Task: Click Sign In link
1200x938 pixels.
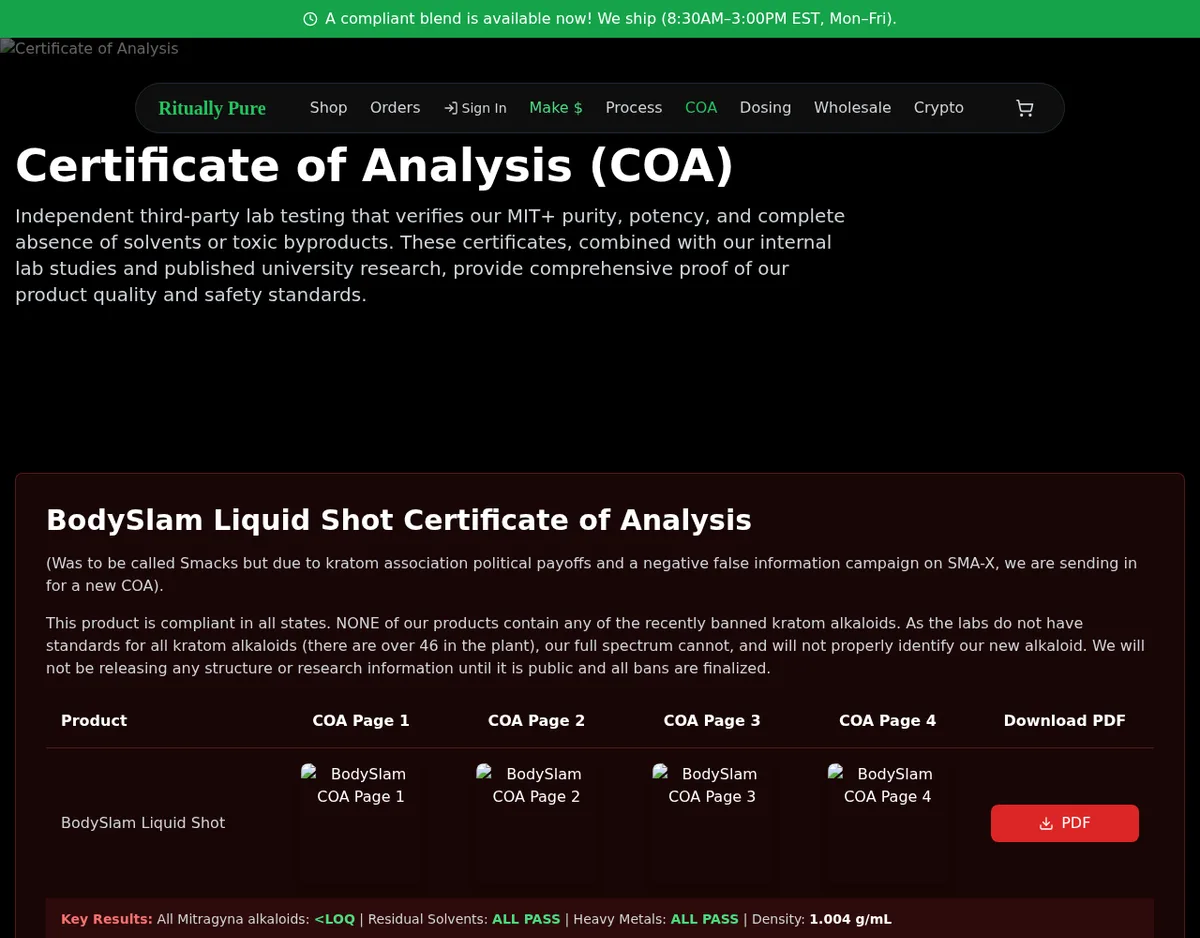Action: point(475,108)
